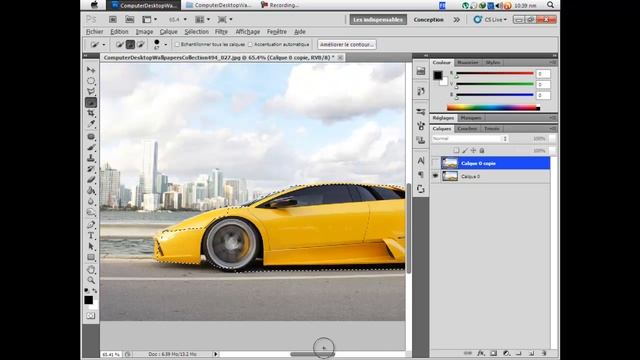Toggle lock all padlock icon
The height and width of the screenshot is (360, 640).
click(482, 151)
